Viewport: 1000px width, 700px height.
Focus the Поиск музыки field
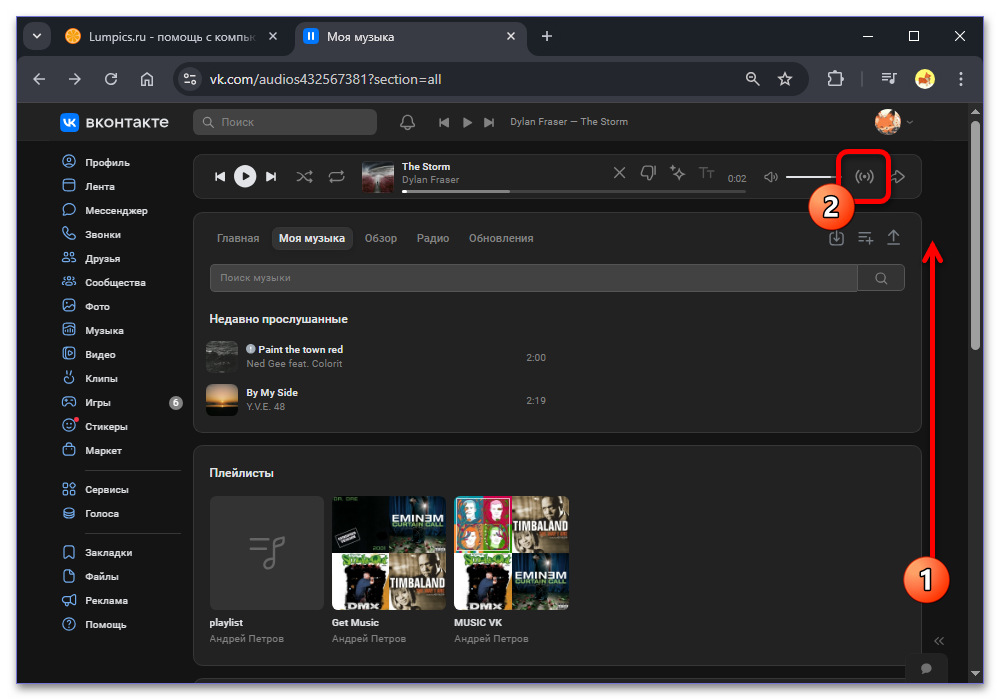[x=533, y=278]
